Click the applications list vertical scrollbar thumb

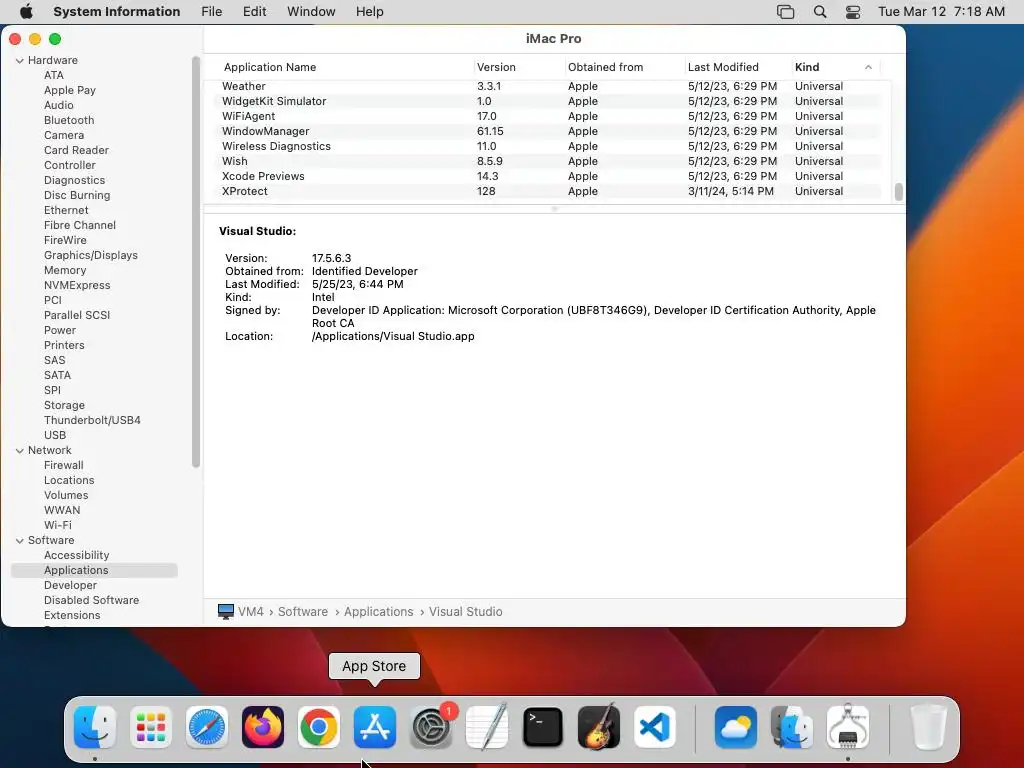click(899, 192)
